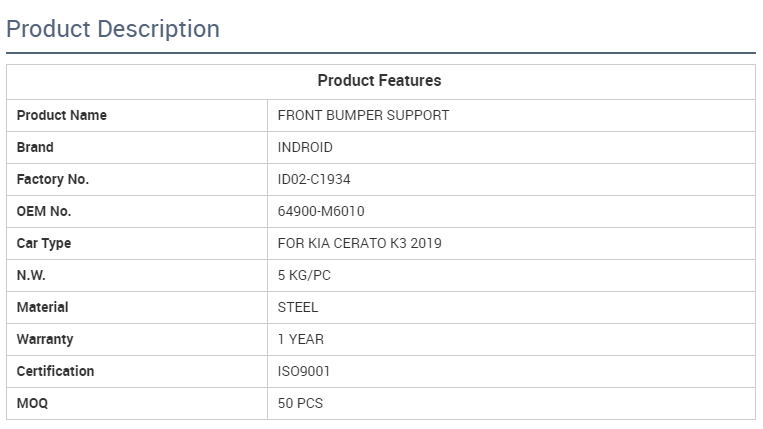Click the 5 KG/PC weight value
Viewport: 763px width, 429px height.
tap(304, 275)
